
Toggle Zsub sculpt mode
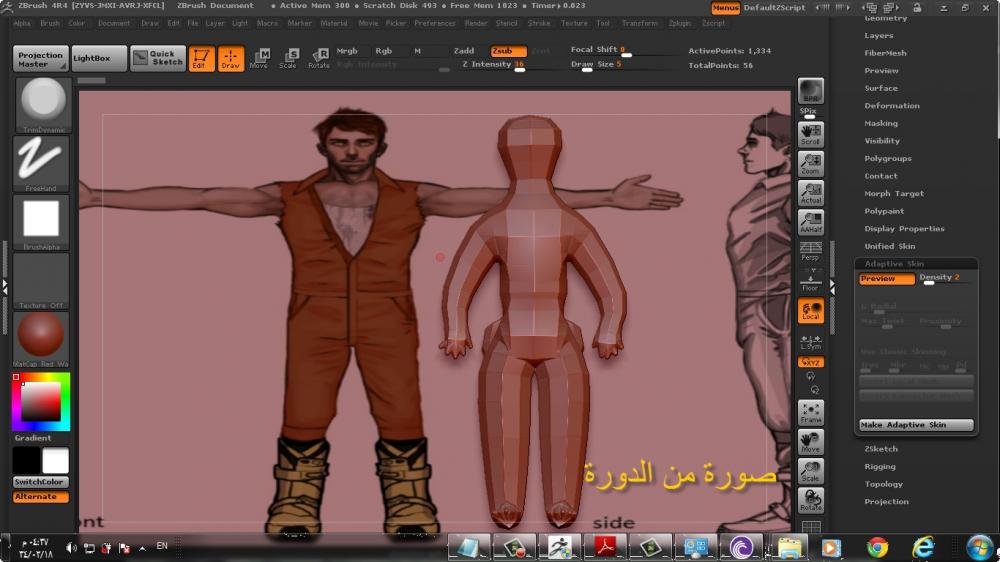pos(508,50)
